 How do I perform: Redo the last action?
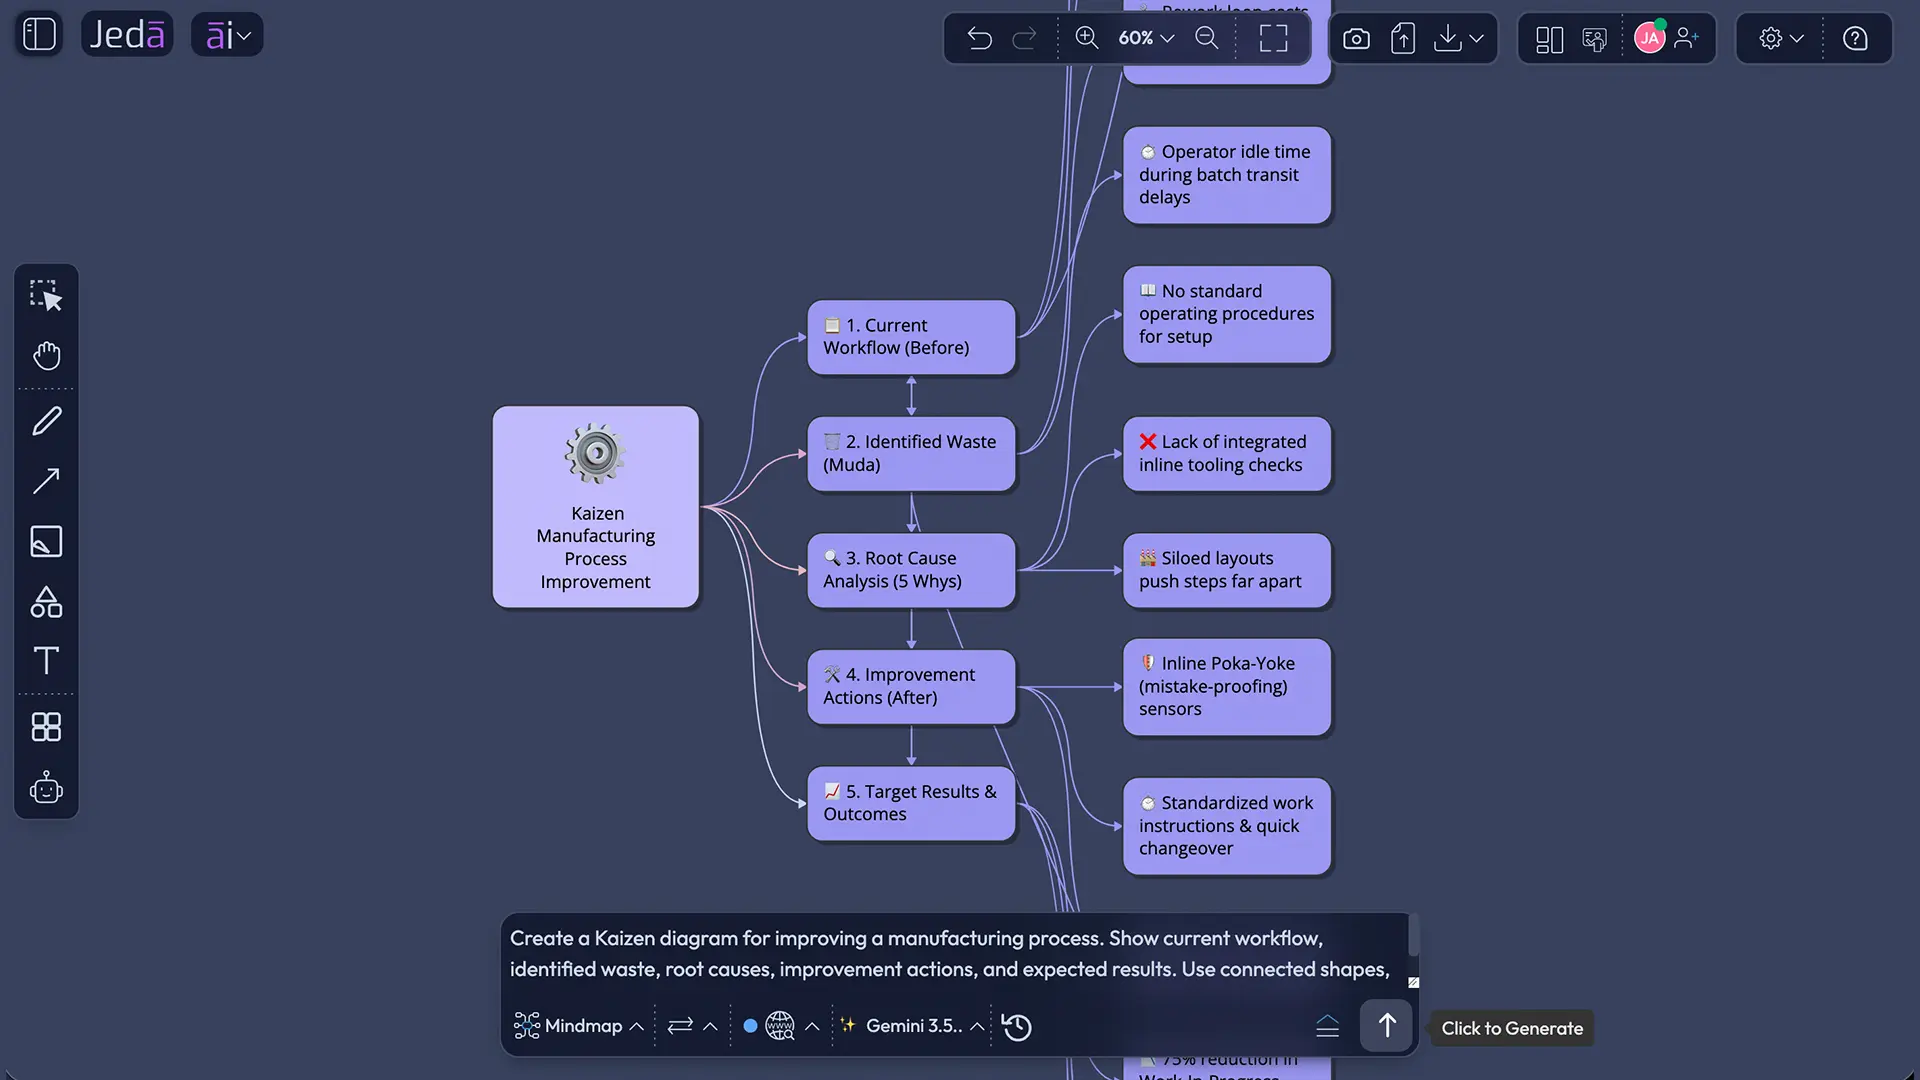[x=1025, y=39]
